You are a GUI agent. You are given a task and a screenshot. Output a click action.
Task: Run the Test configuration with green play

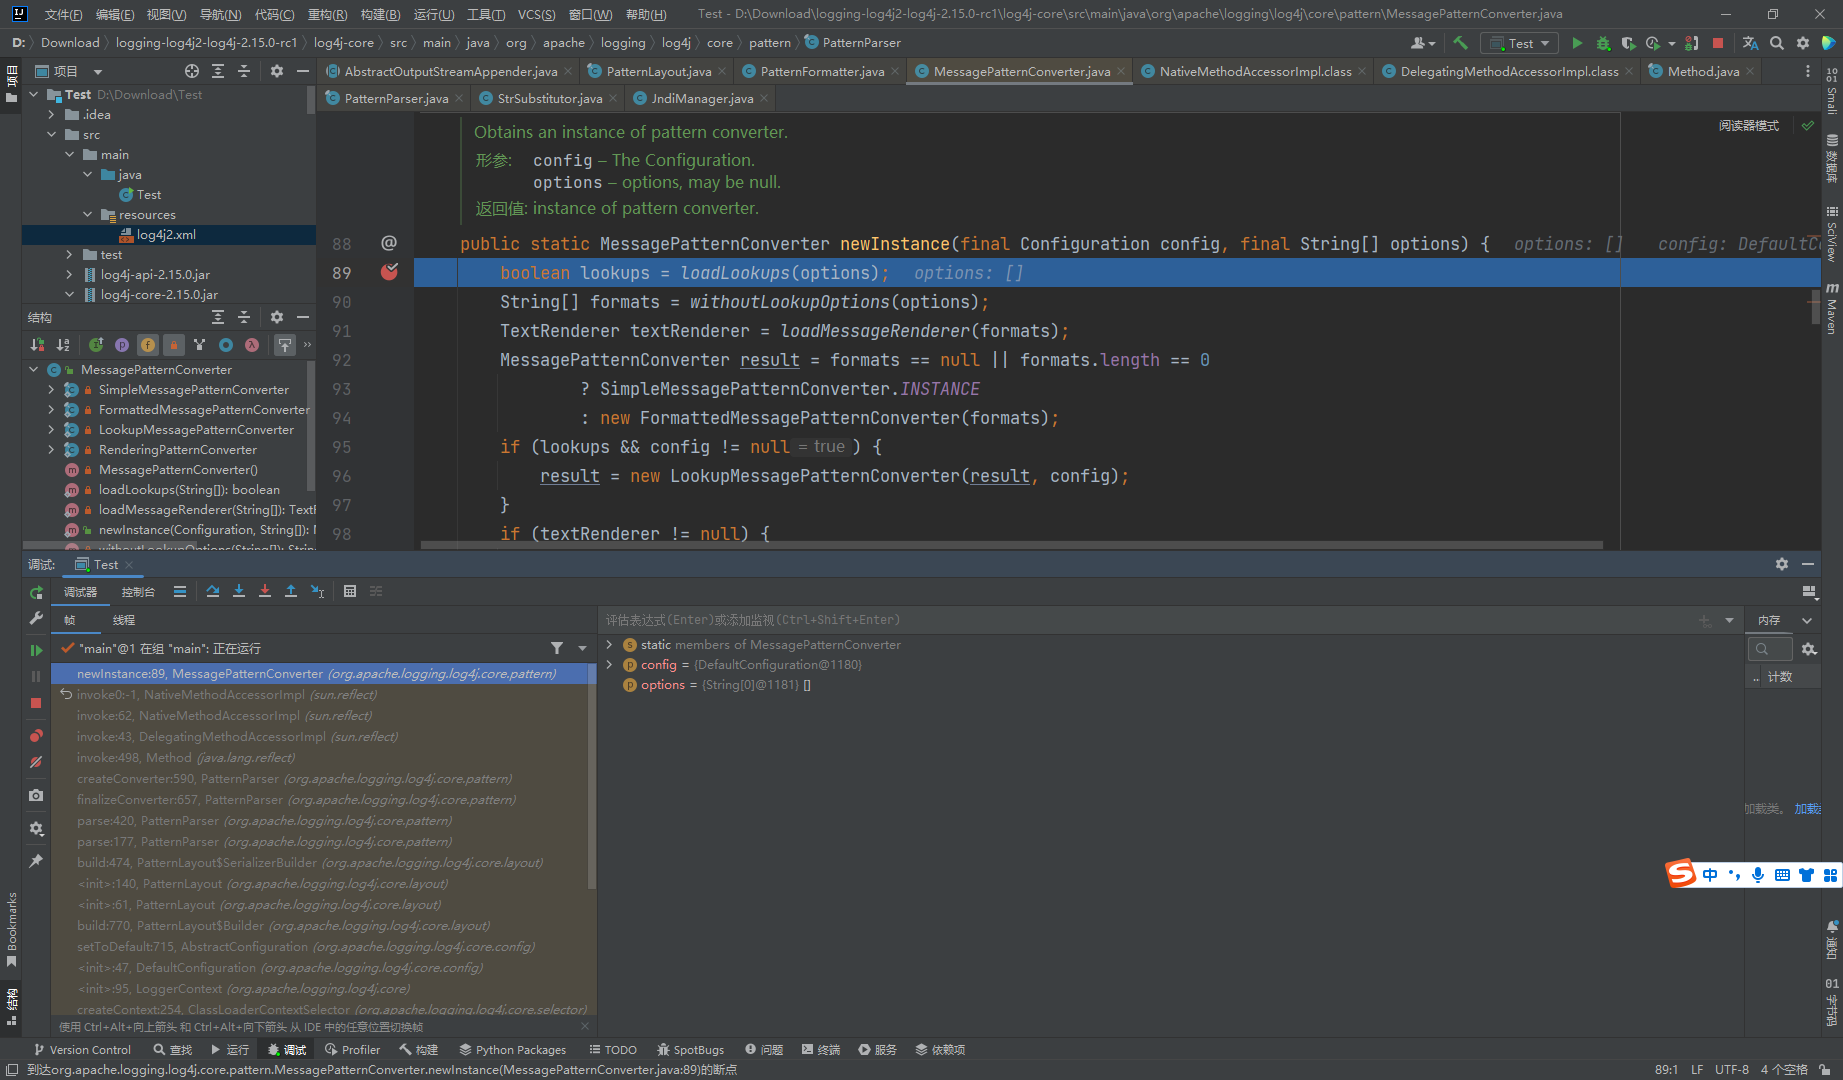[1577, 43]
